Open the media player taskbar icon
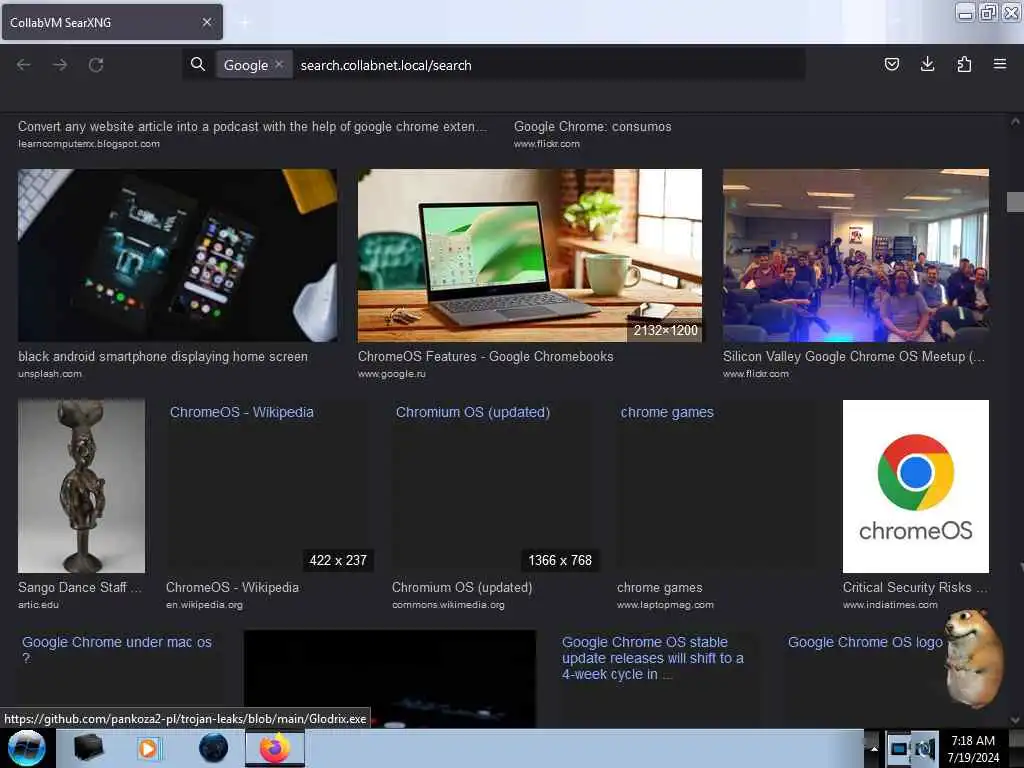The image size is (1024, 768). pyautogui.click(x=148, y=748)
